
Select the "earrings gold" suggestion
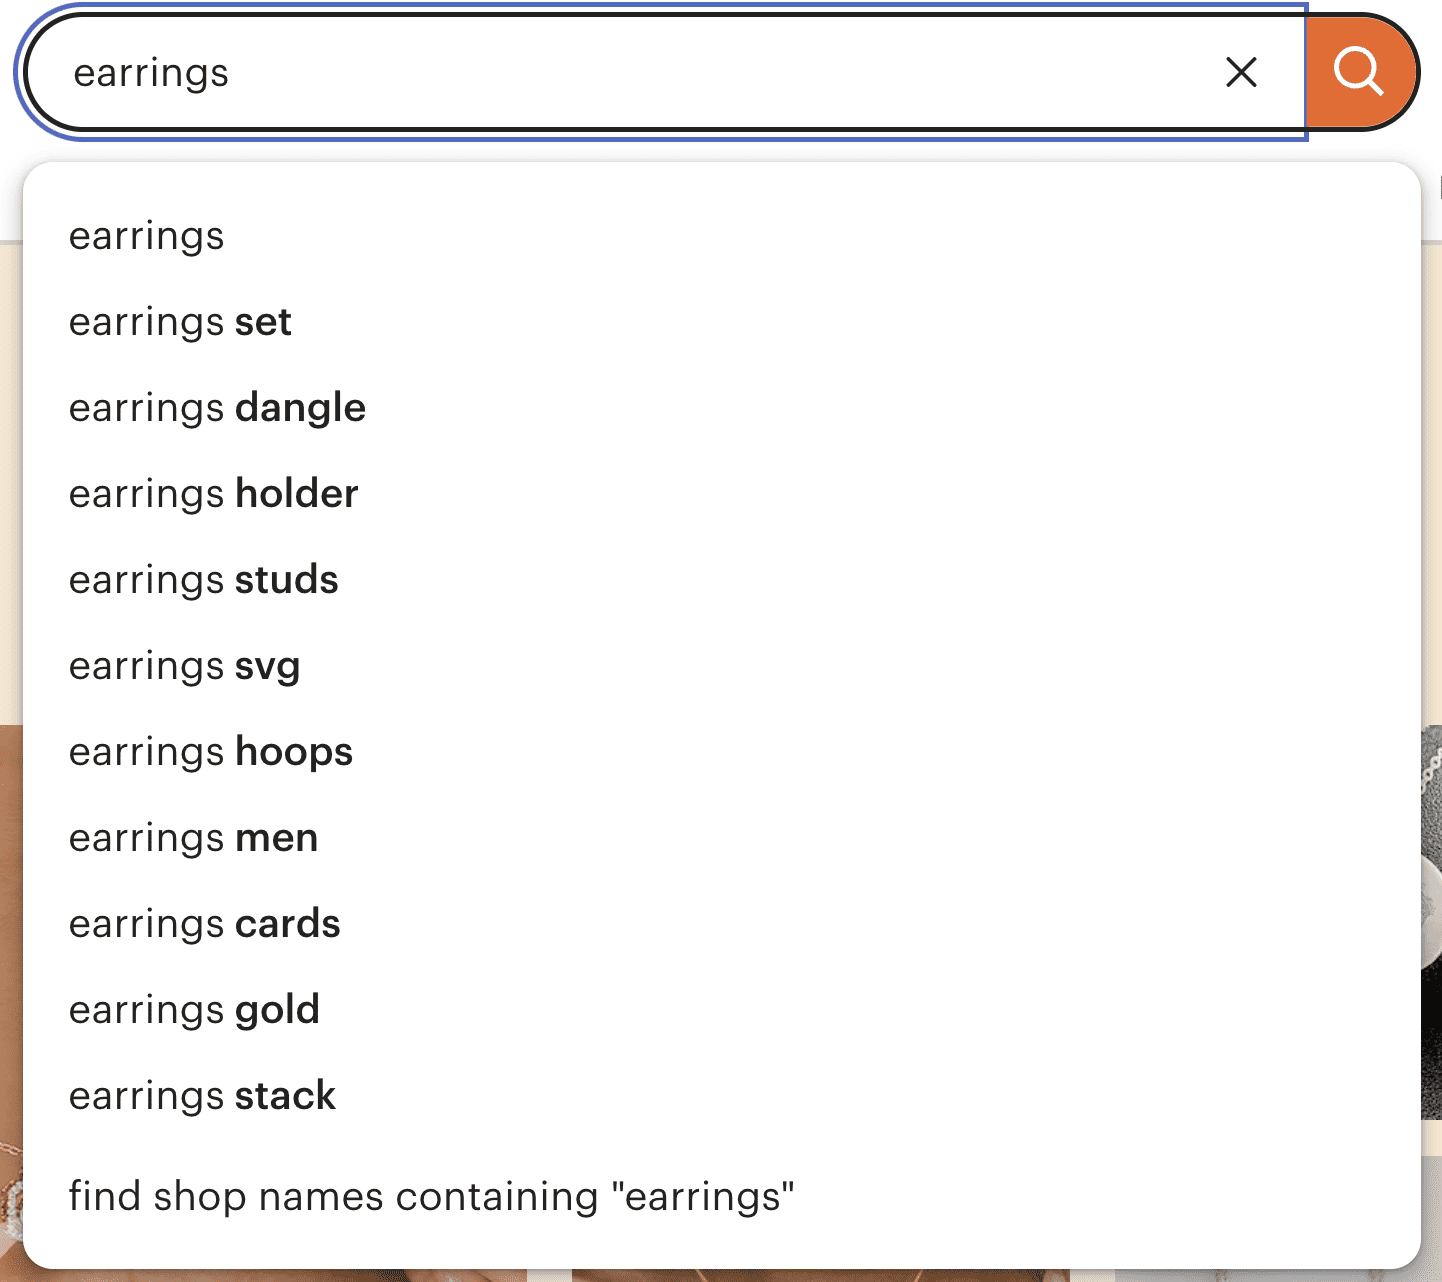click(x=721, y=1011)
